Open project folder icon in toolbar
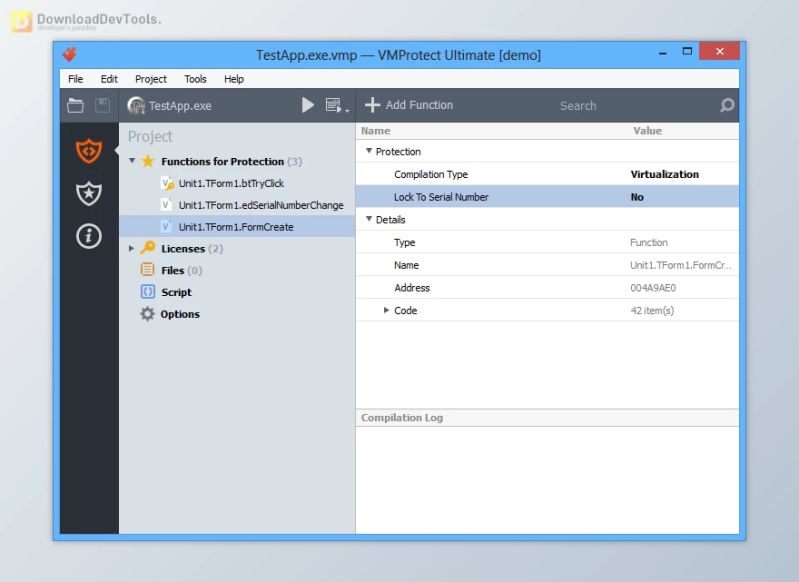The width and height of the screenshot is (799, 582). tap(75, 105)
